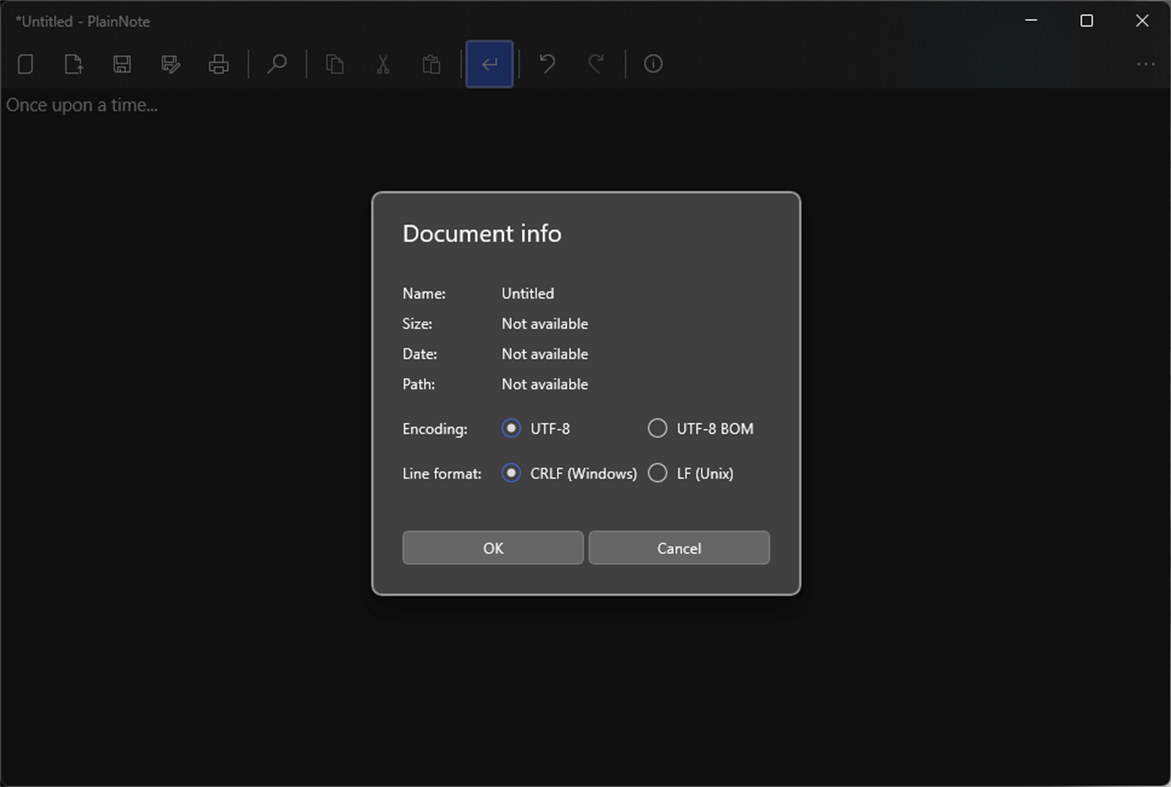This screenshot has width=1171, height=787.
Task: Select UTF-8 BOM encoding
Action: 657,428
